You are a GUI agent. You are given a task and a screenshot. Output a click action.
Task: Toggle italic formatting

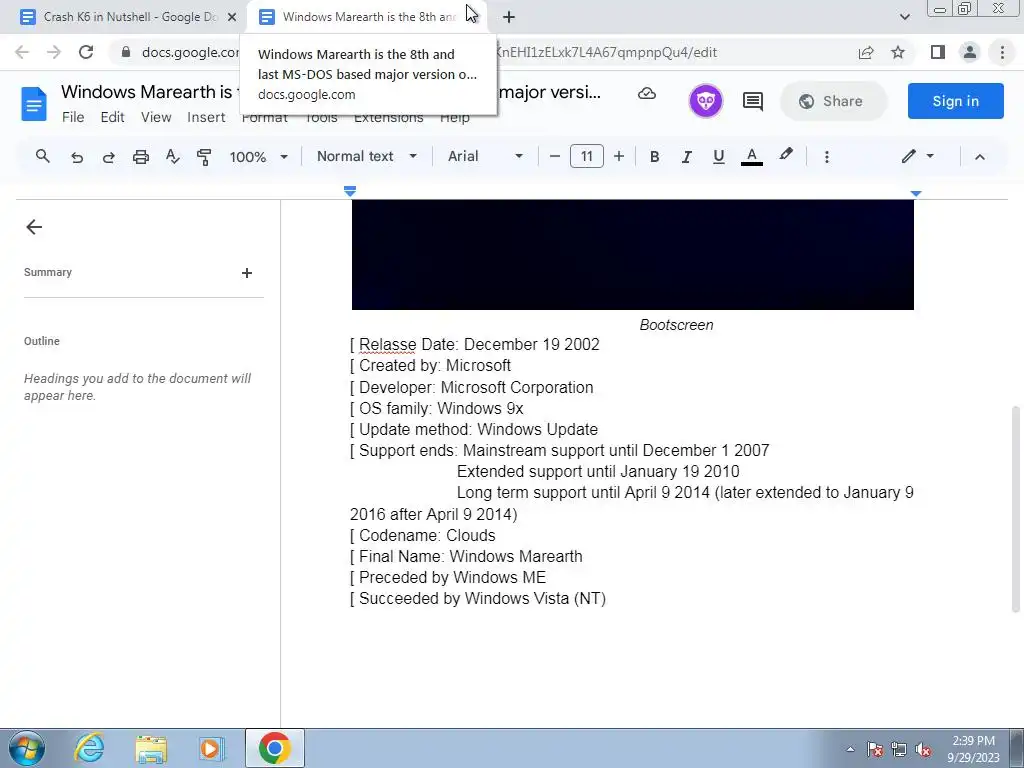tap(686, 157)
